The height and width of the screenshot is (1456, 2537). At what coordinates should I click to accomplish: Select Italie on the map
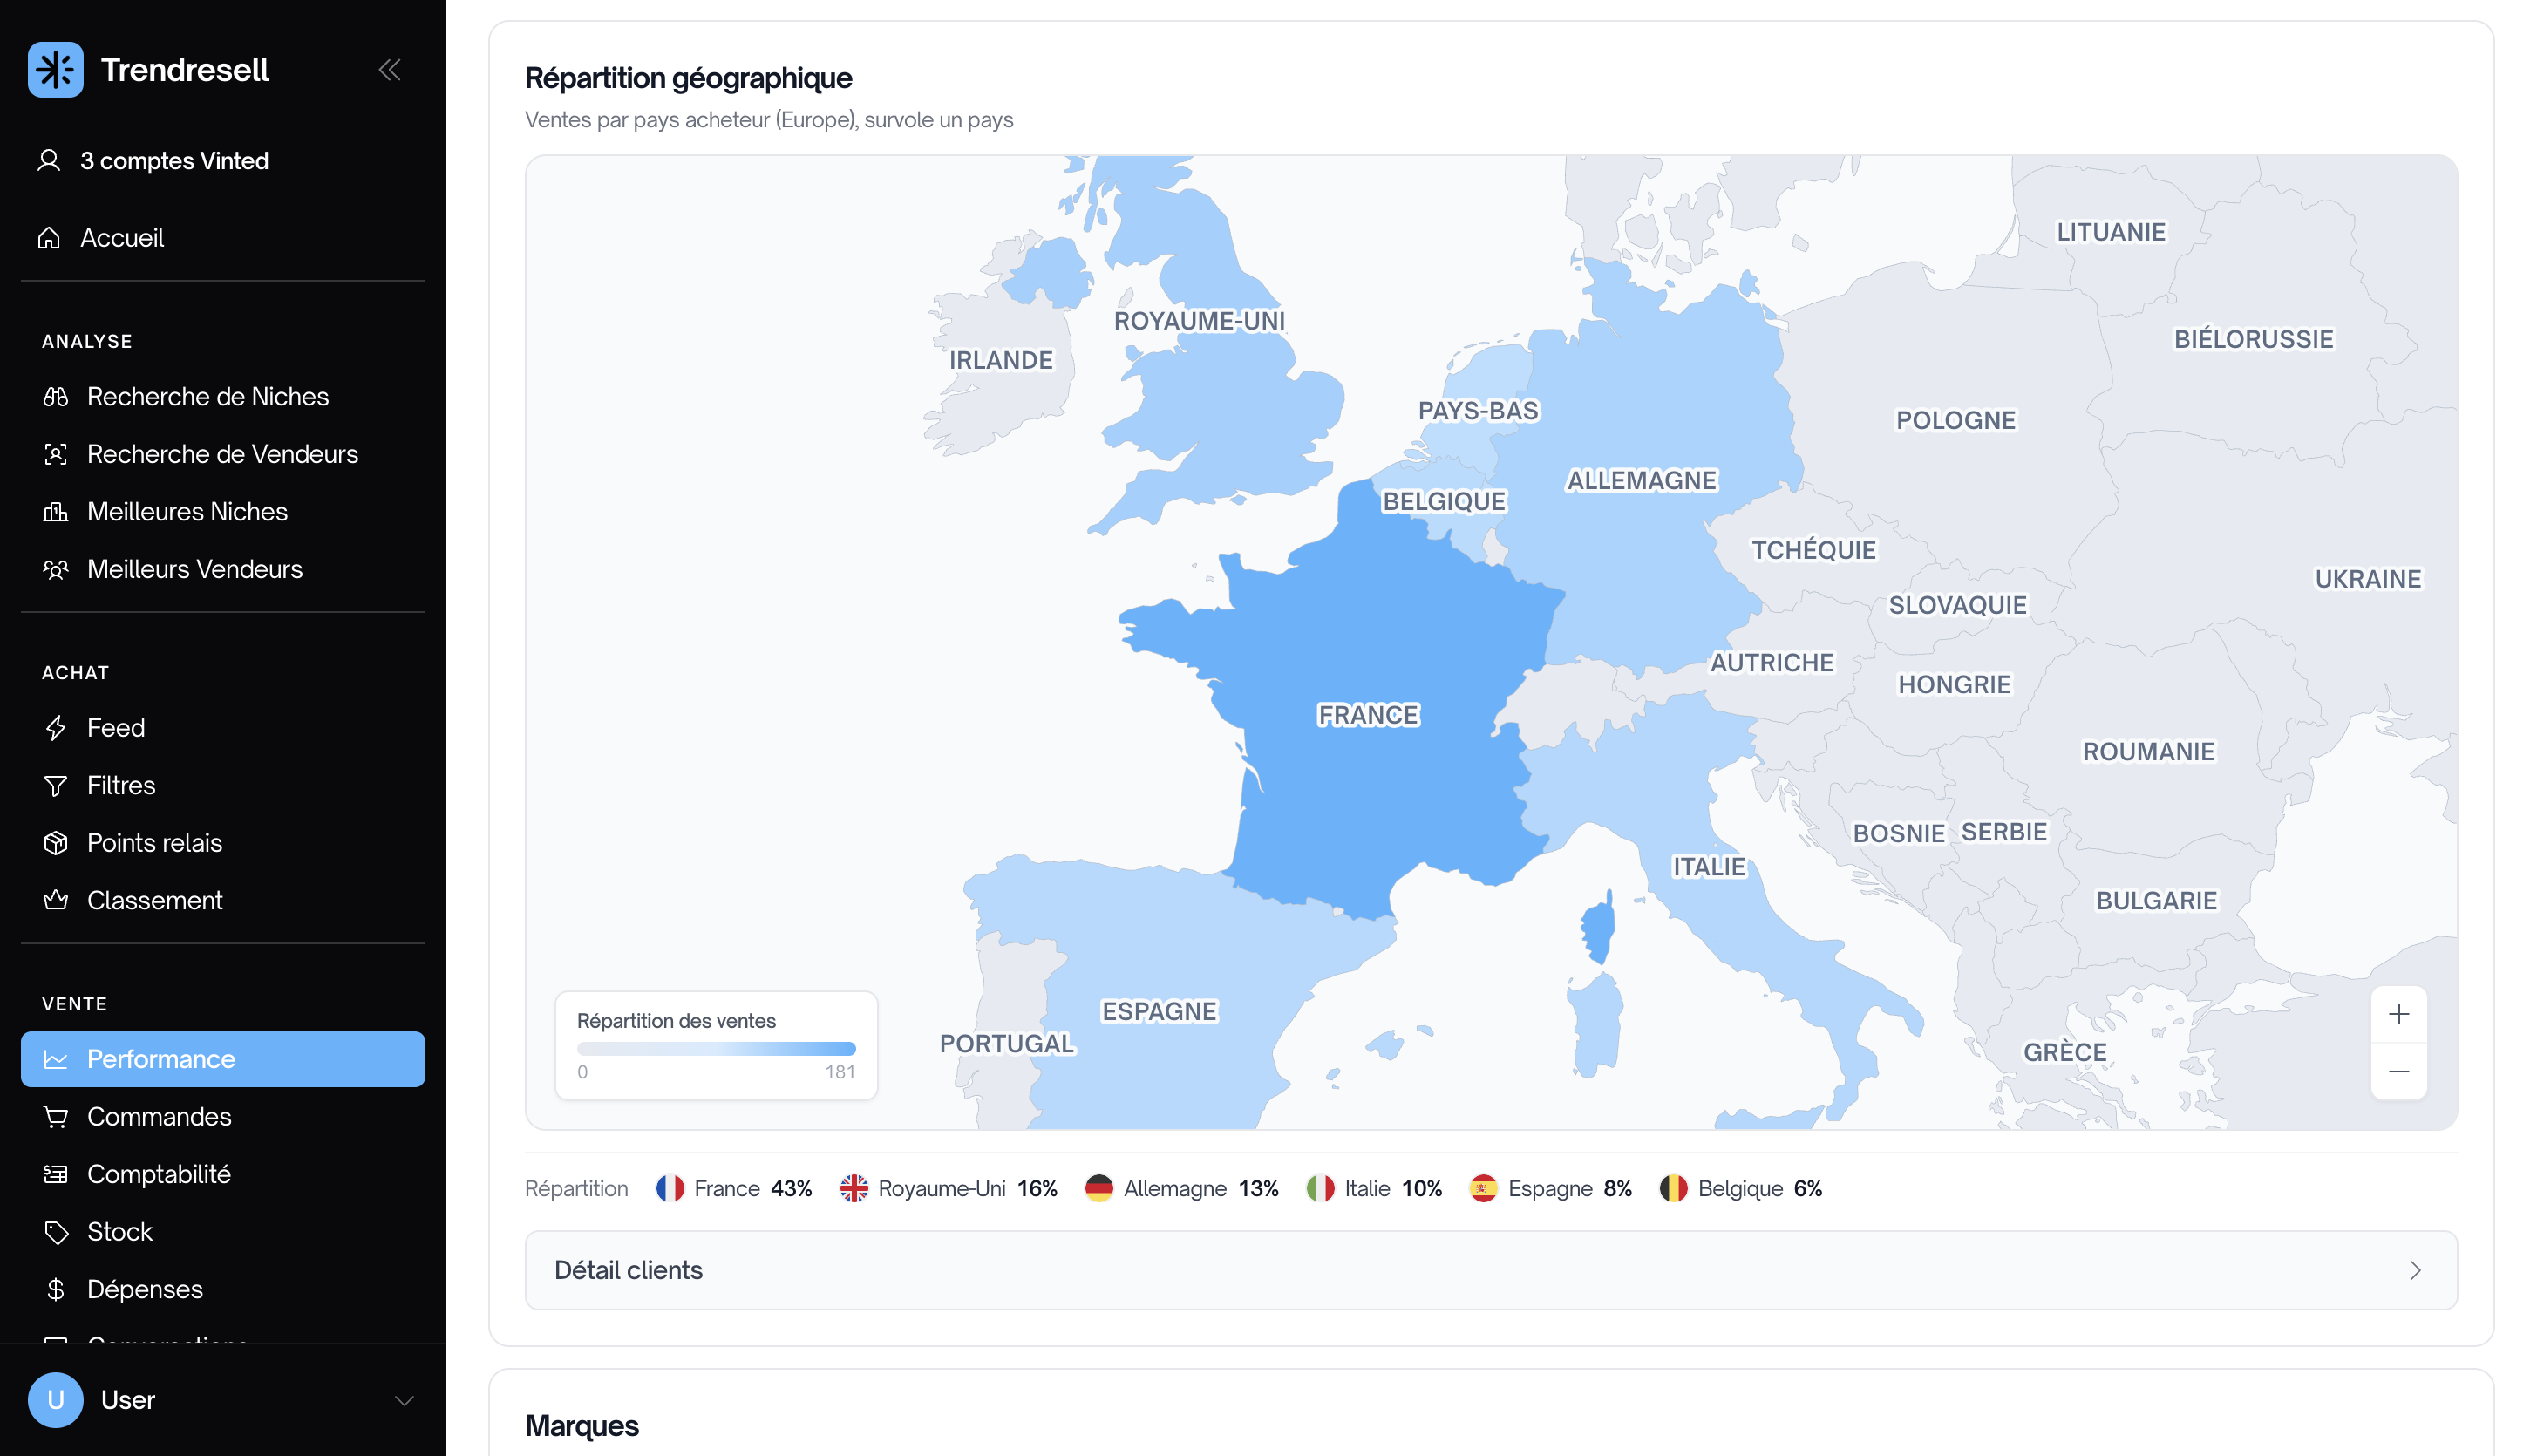pos(1709,867)
